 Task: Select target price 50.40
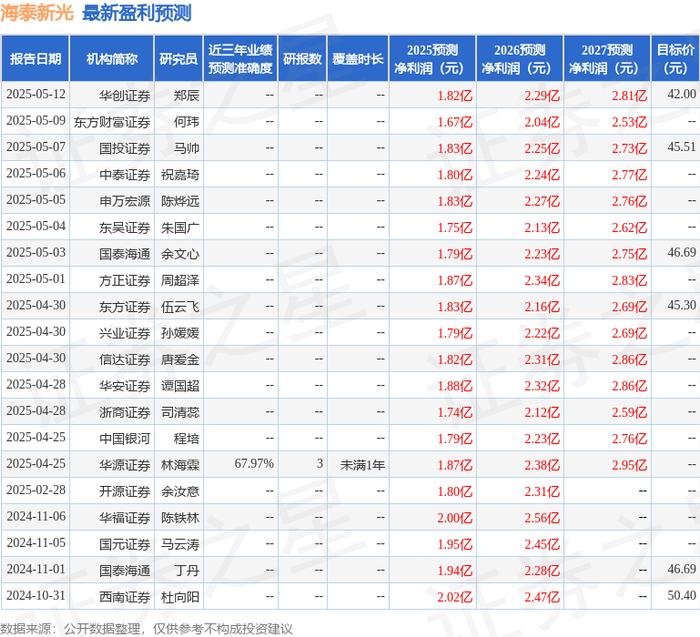[x=682, y=595]
